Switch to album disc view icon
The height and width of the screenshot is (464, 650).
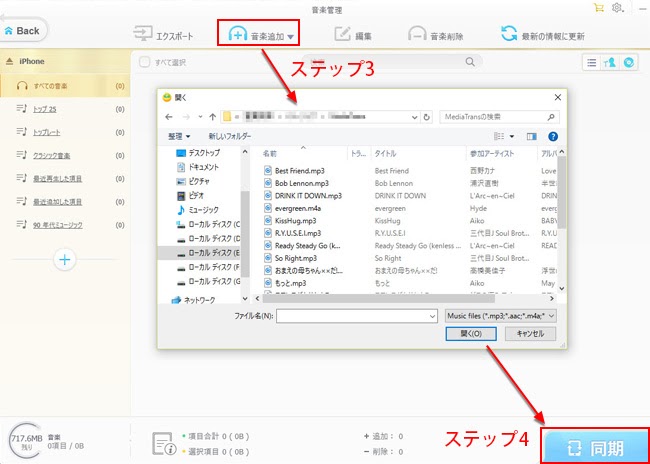(x=629, y=63)
